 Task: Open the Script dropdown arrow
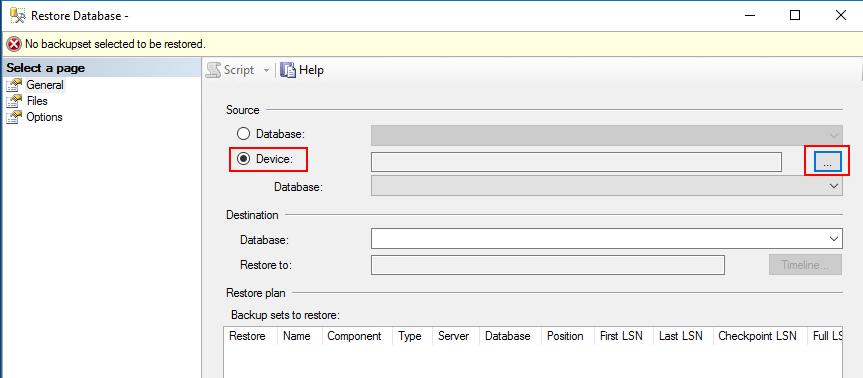pos(266,70)
